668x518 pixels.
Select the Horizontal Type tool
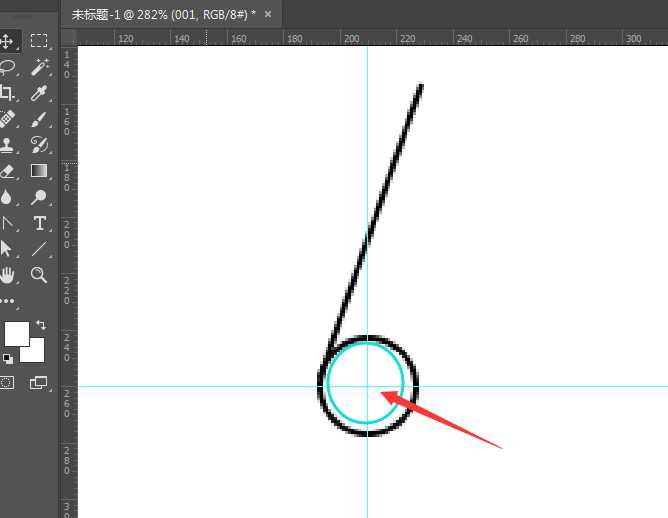point(39,223)
